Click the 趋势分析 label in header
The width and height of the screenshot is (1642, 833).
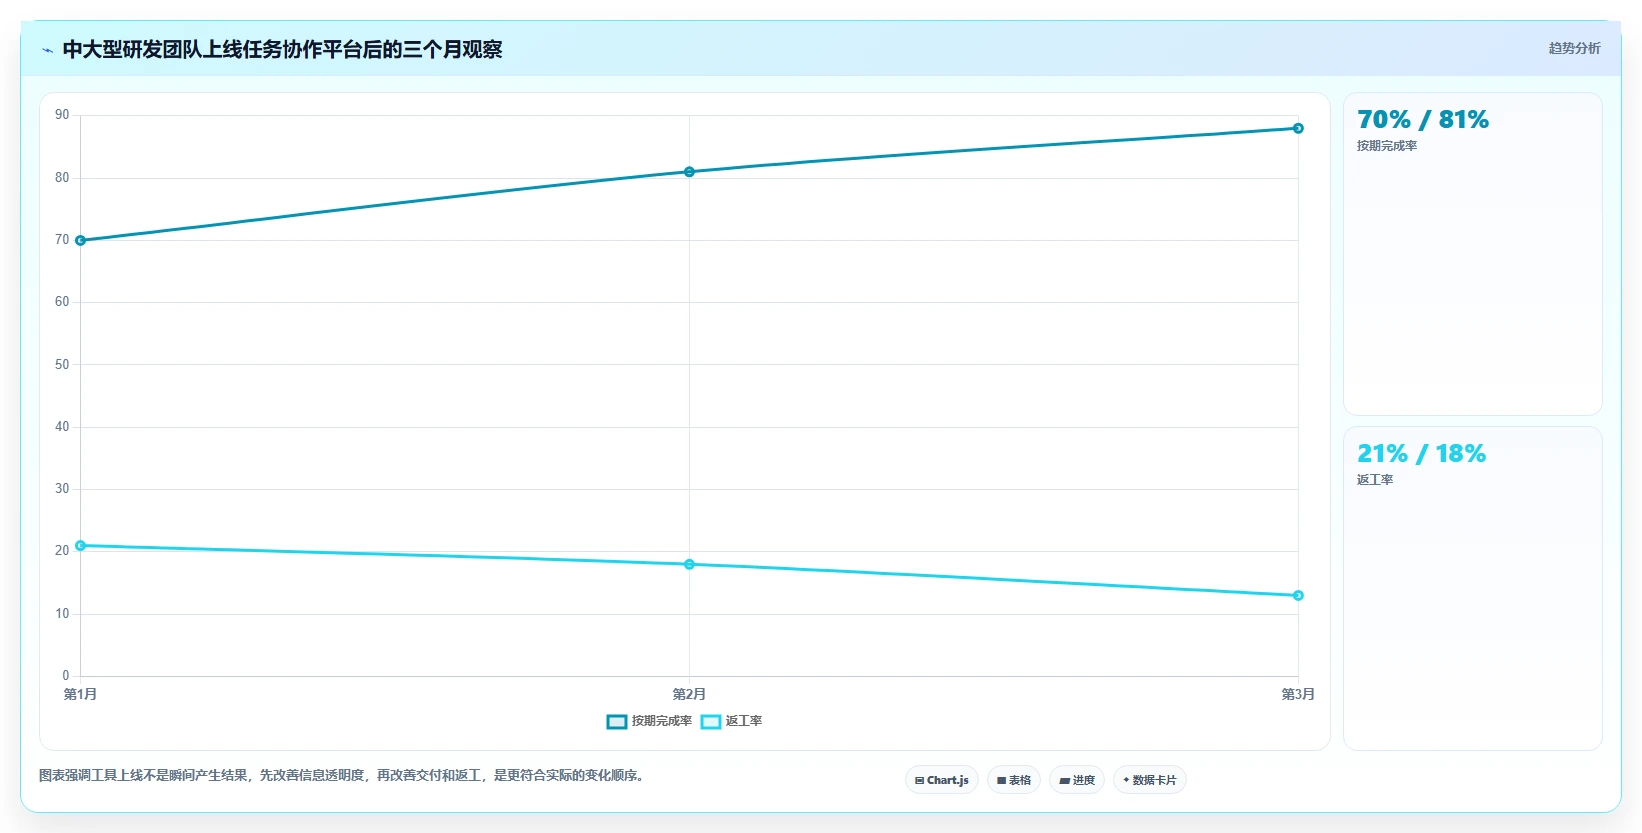1574,48
